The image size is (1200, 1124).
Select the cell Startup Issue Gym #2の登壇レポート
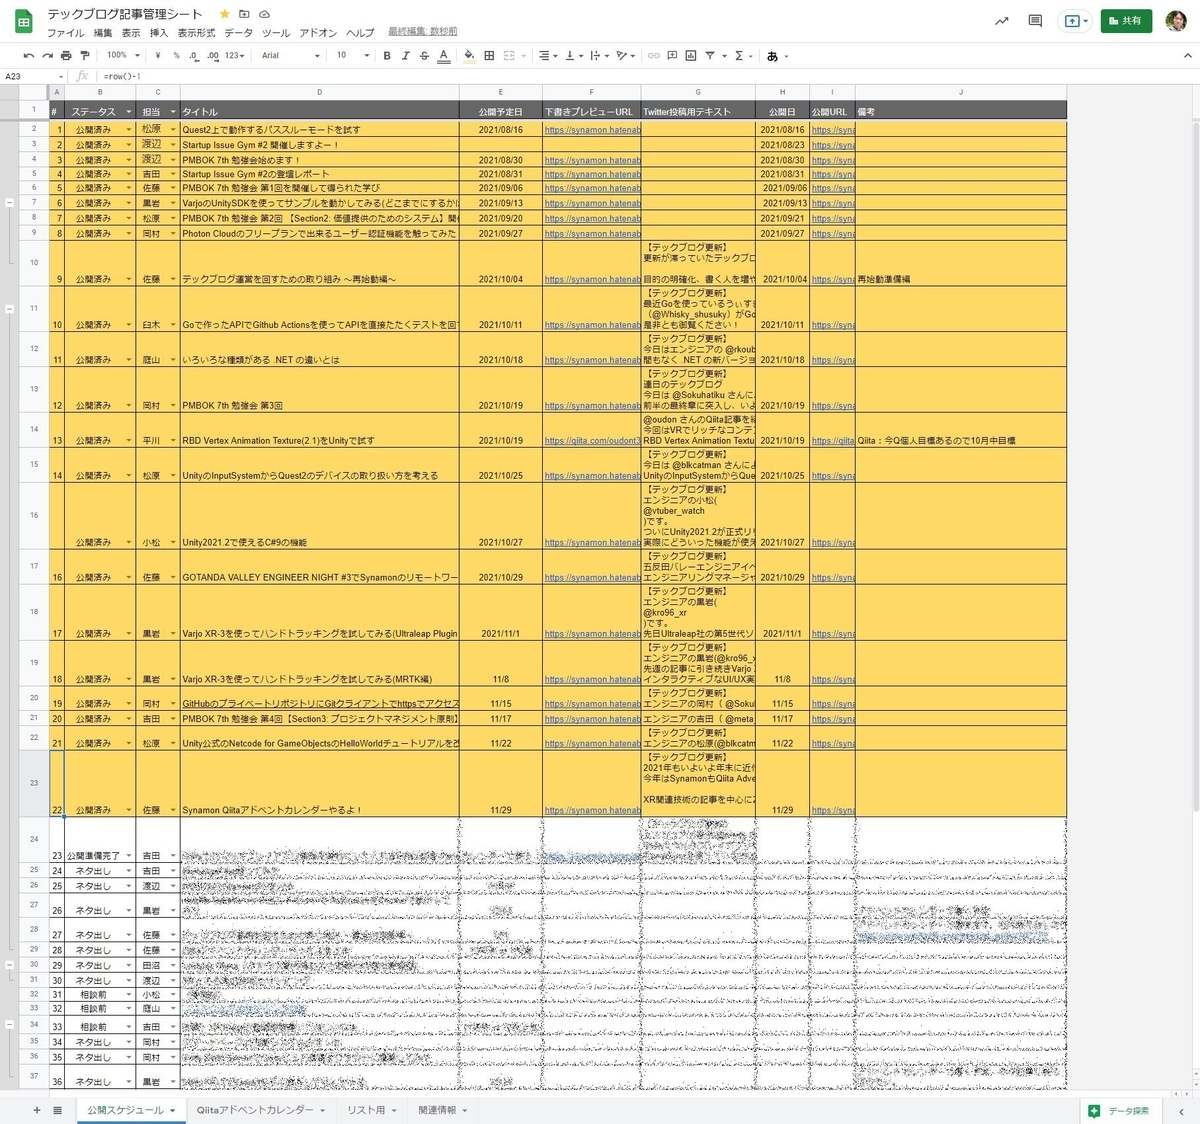click(320, 174)
